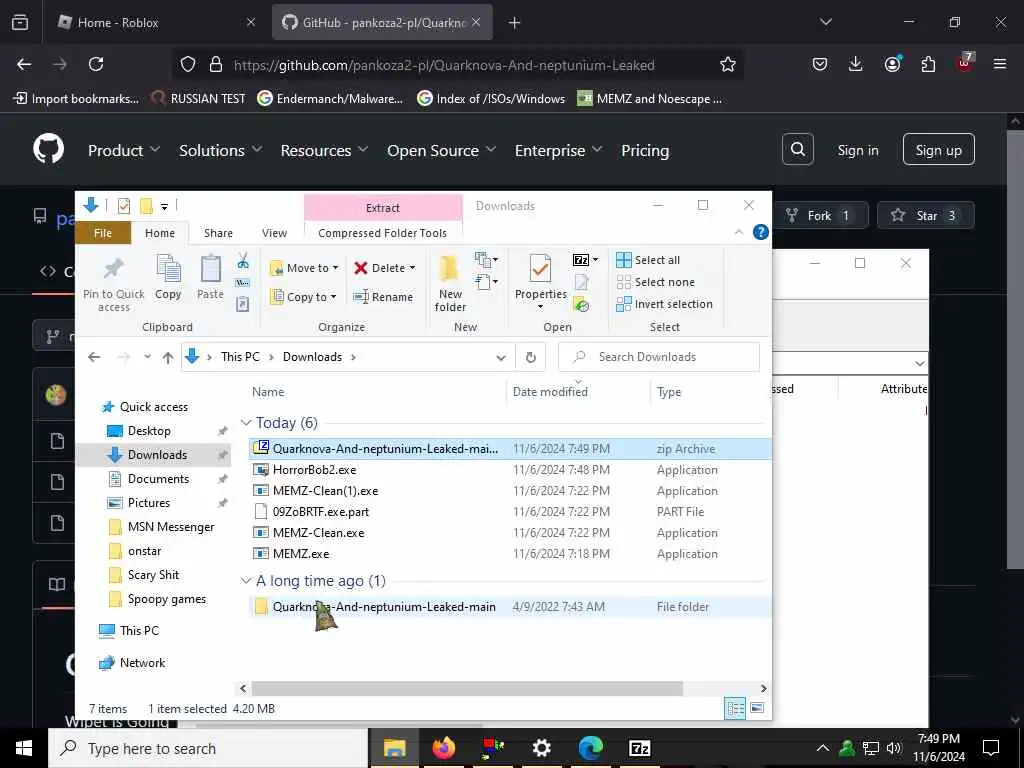Click the Search Downloads field
The width and height of the screenshot is (1024, 768).
tap(659, 357)
